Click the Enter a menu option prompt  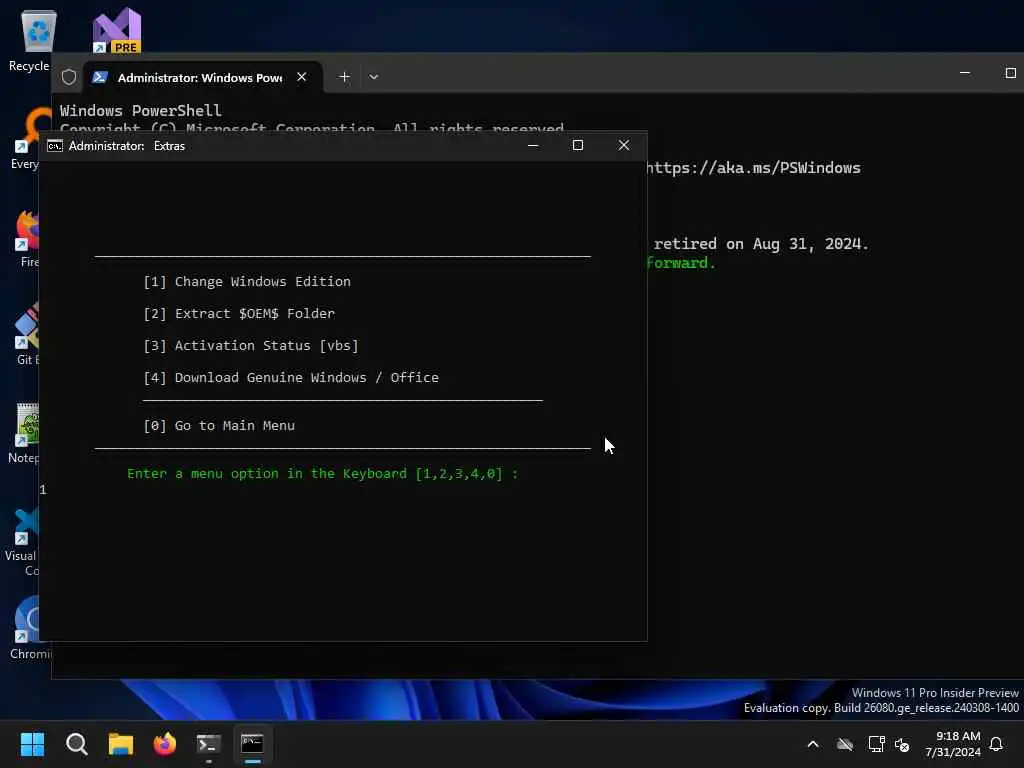click(x=323, y=473)
